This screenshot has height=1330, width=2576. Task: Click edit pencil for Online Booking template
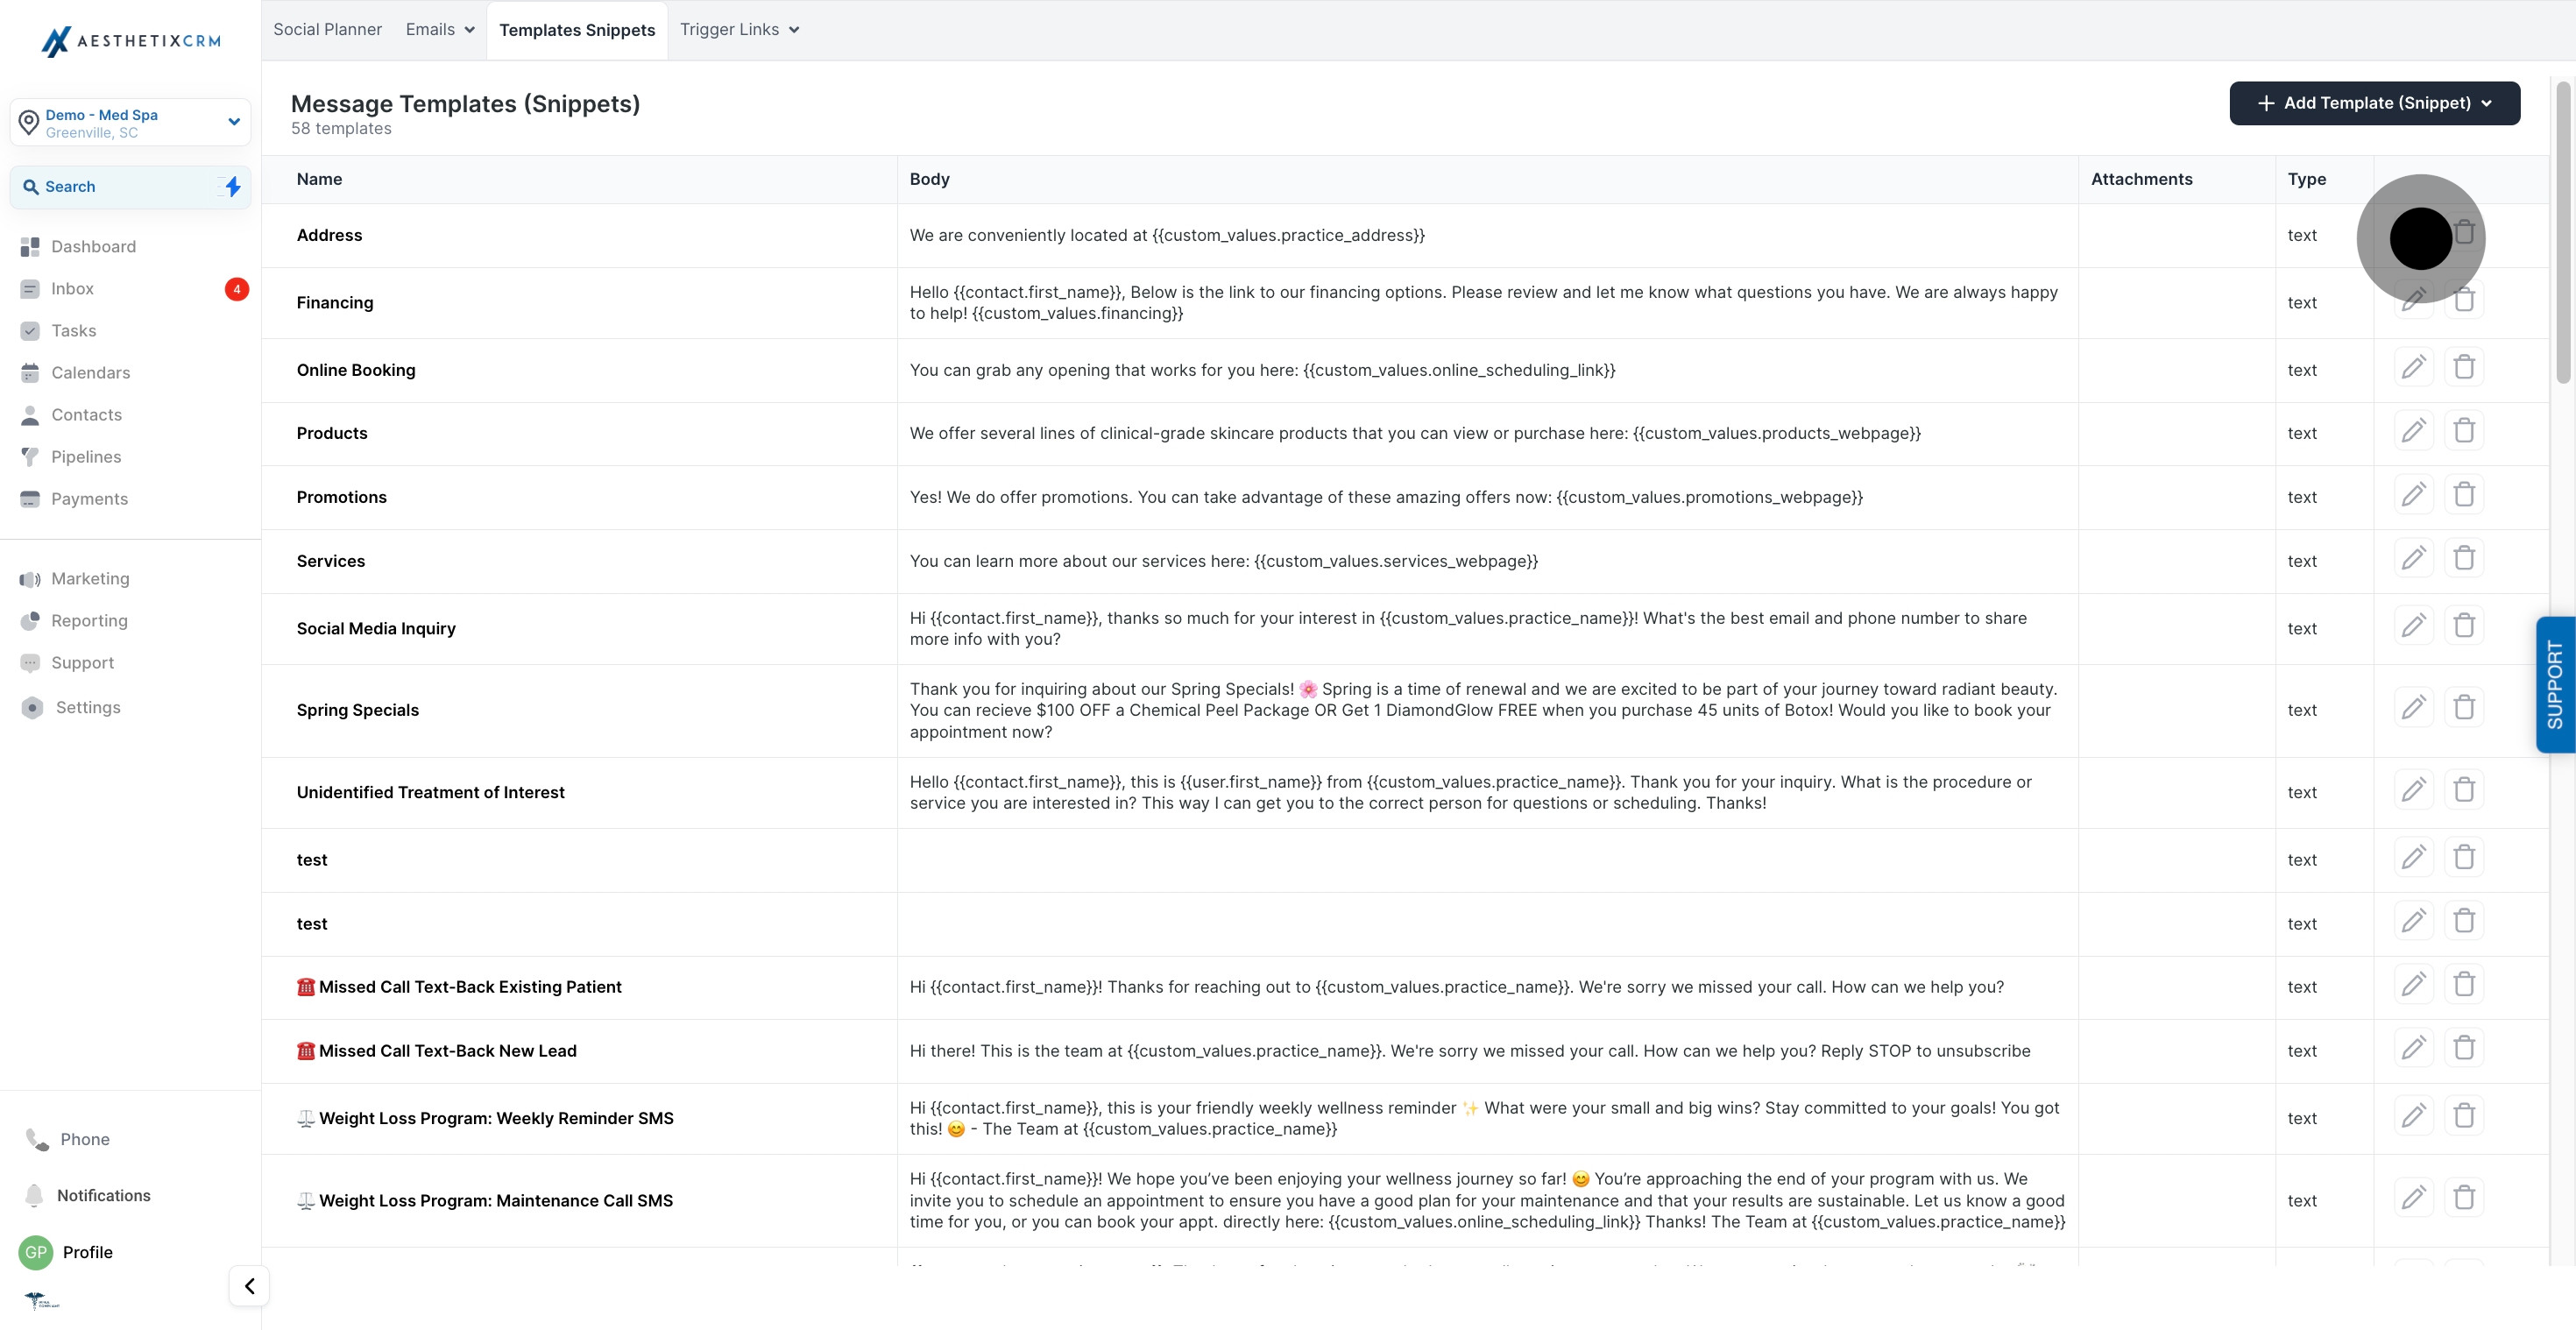pos(2413,368)
